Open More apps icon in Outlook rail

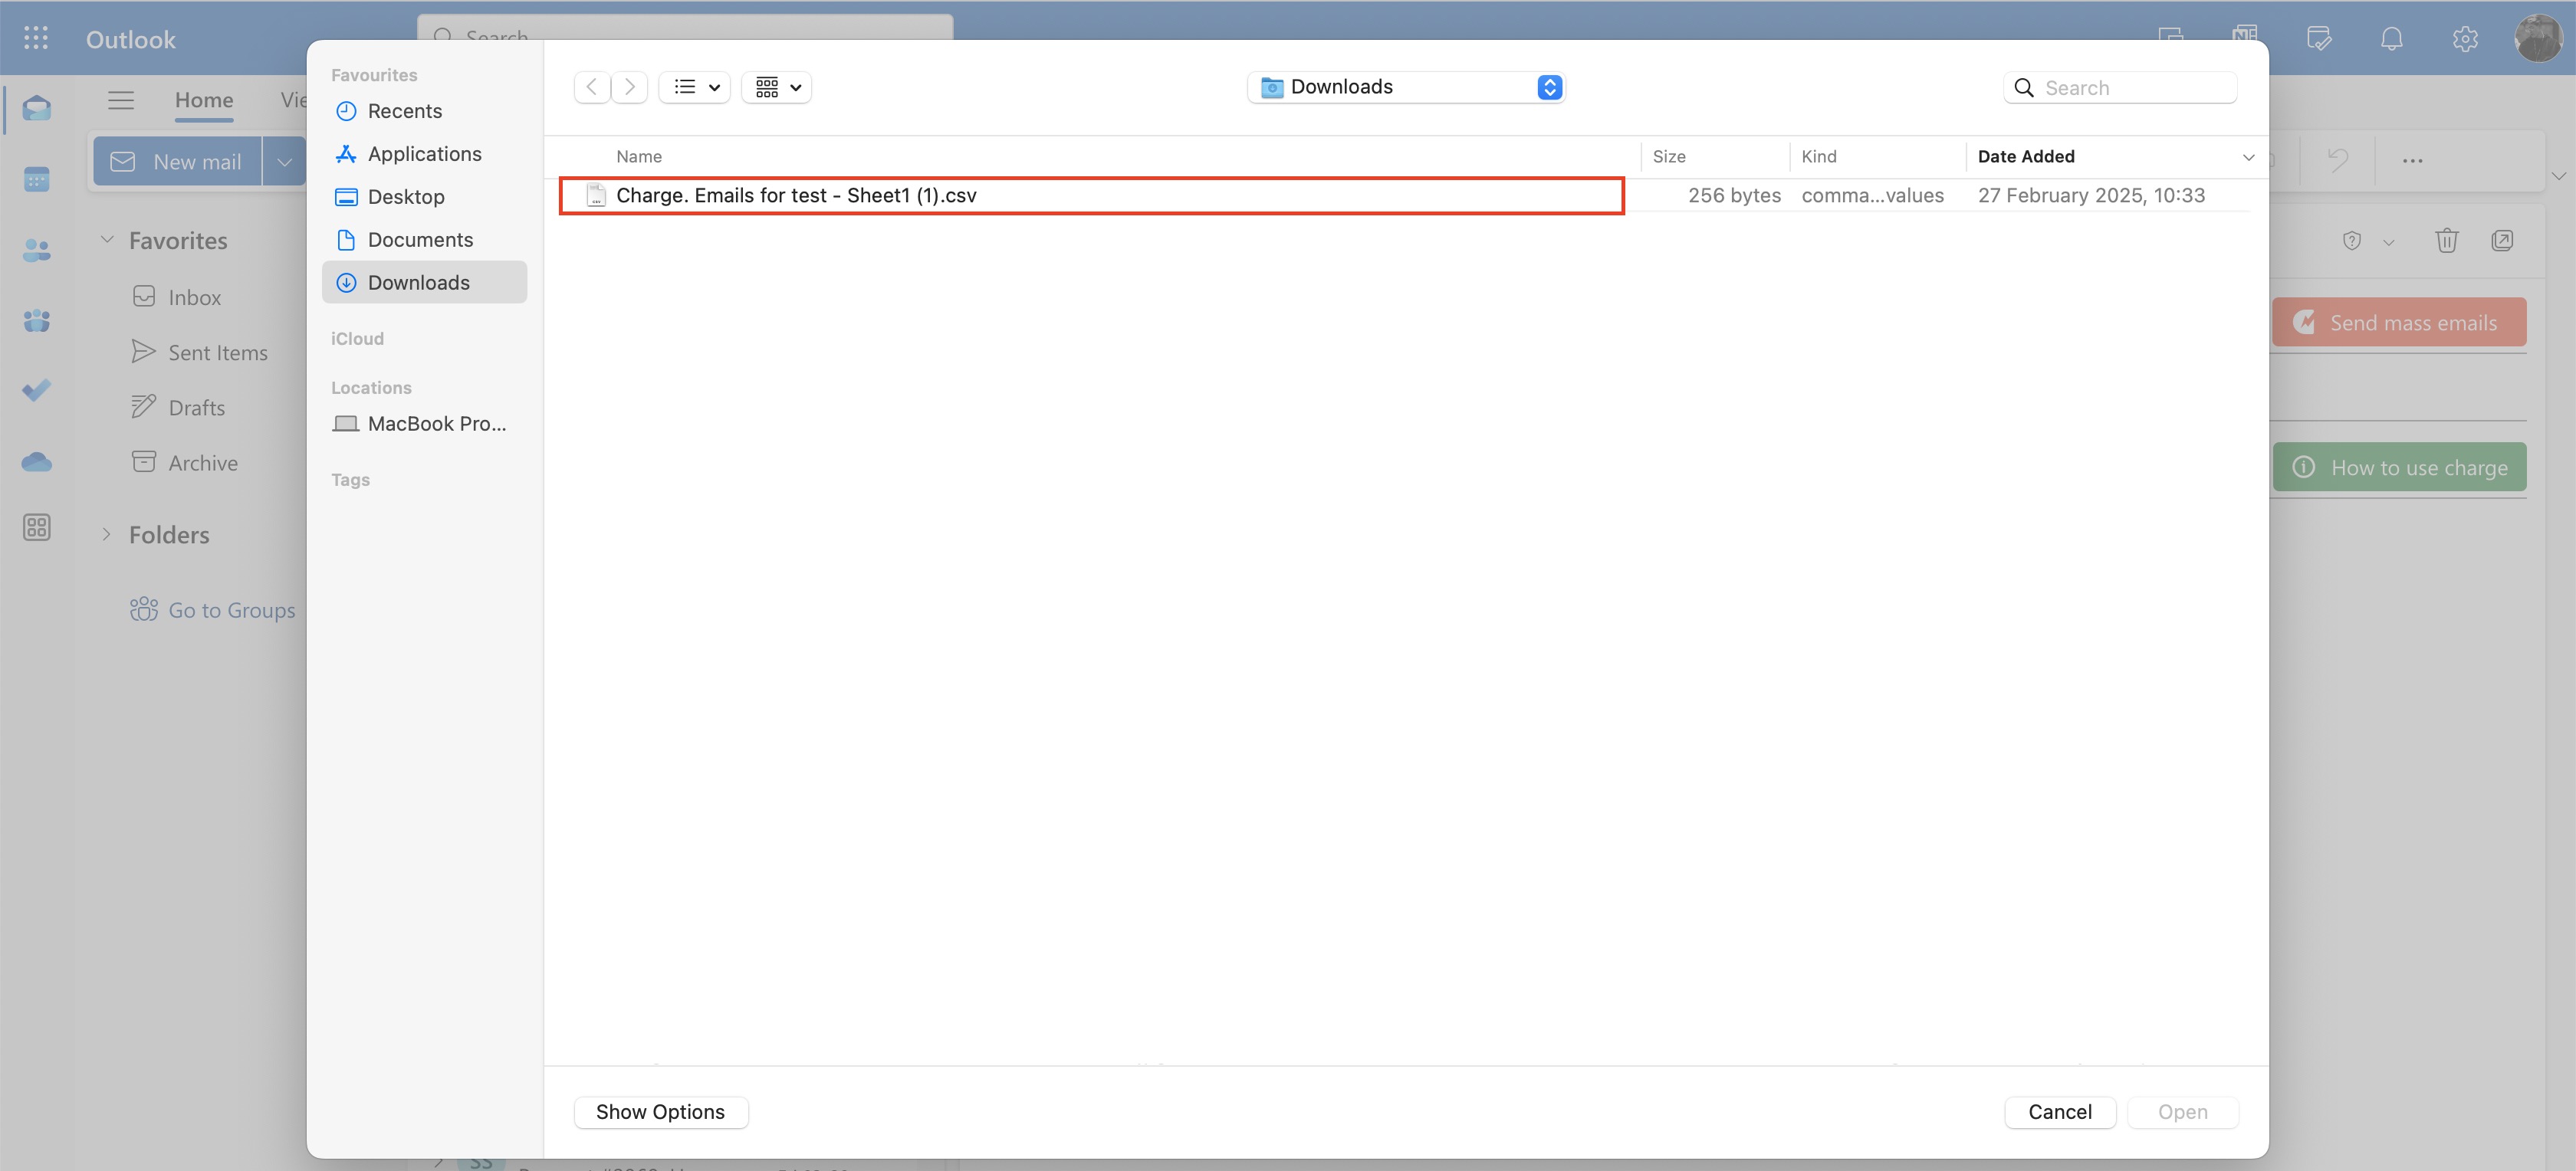tap(37, 527)
